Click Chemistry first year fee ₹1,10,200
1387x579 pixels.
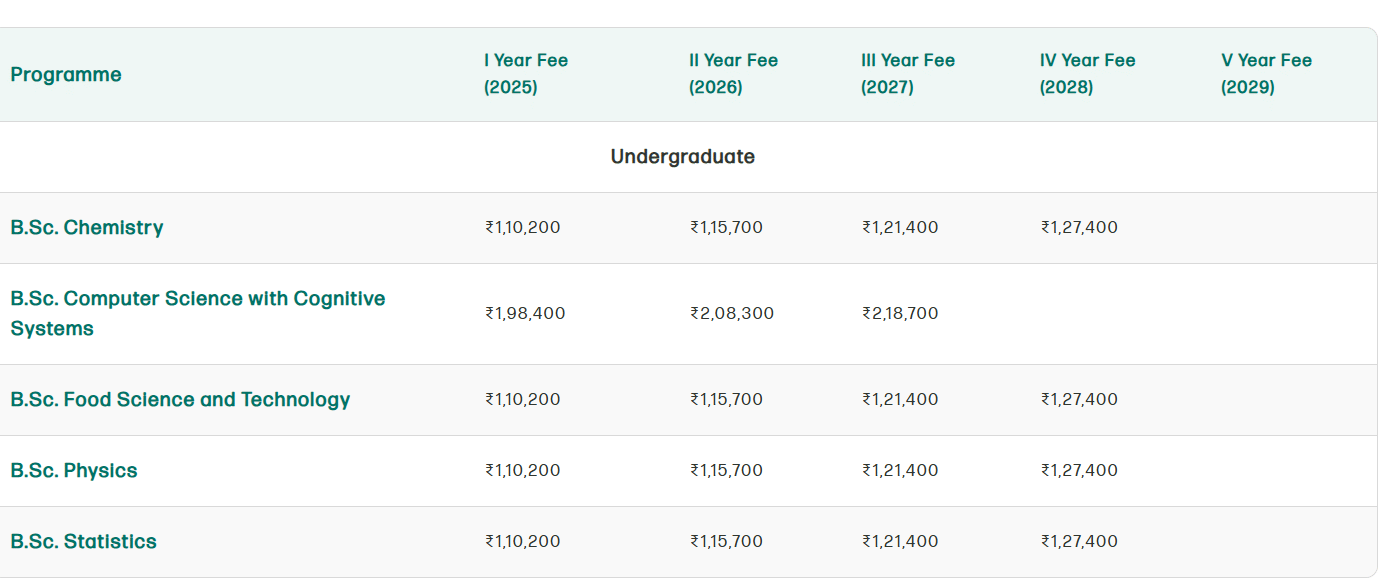[523, 228]
